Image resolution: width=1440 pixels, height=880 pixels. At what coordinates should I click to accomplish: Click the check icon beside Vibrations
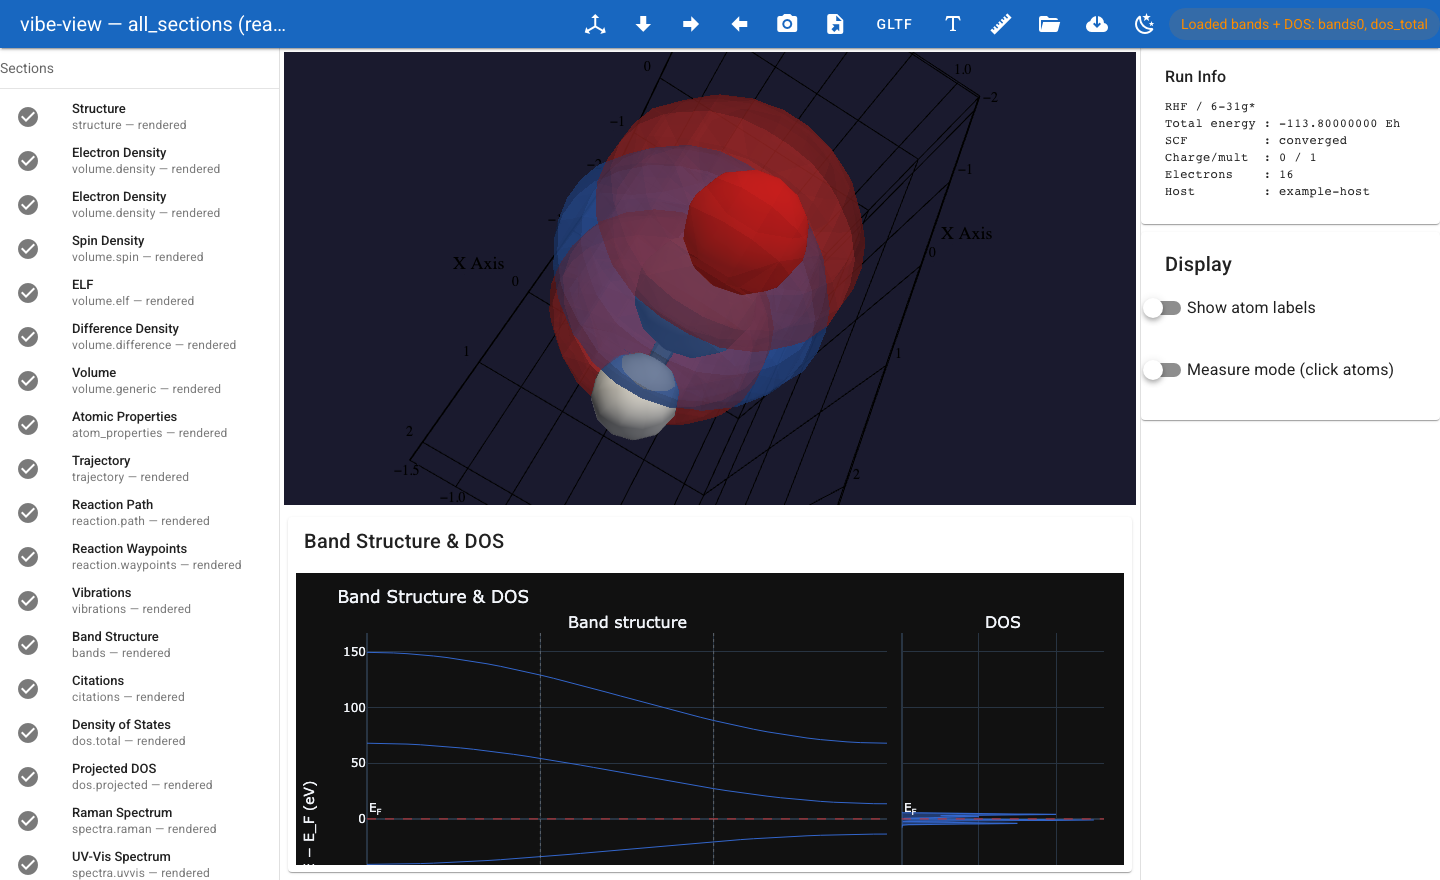click(x=28, y=601)
